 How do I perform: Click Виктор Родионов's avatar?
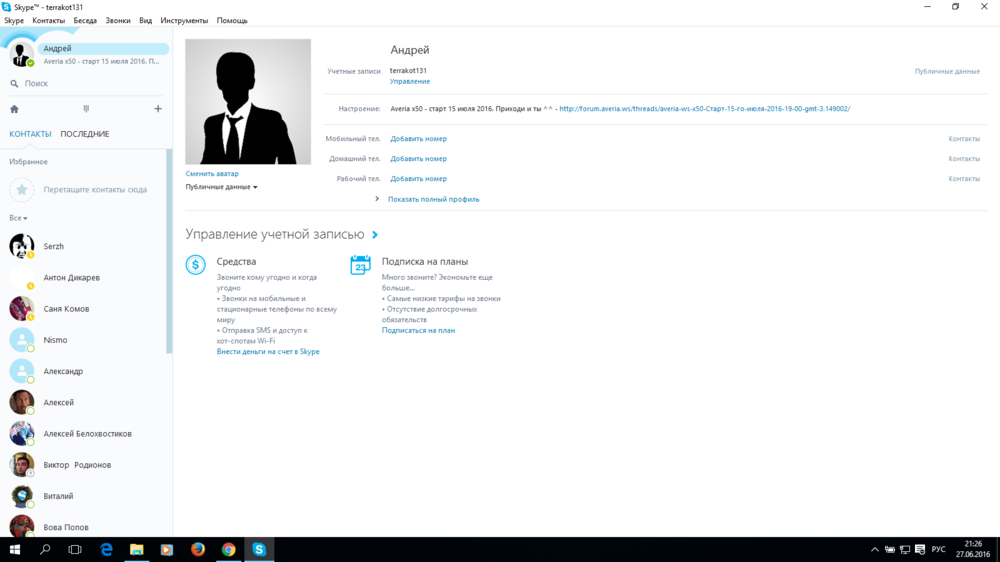coord(21,464)
